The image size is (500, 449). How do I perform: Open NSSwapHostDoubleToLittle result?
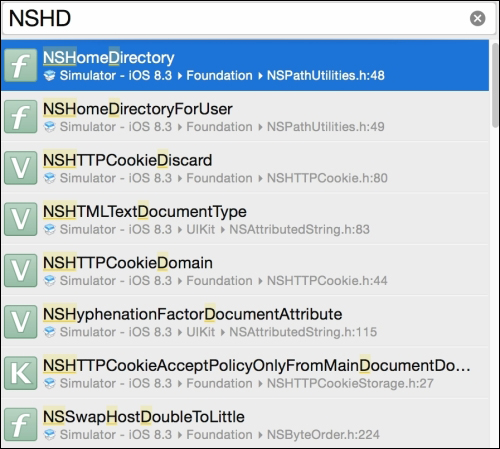(x=245, y=425)
